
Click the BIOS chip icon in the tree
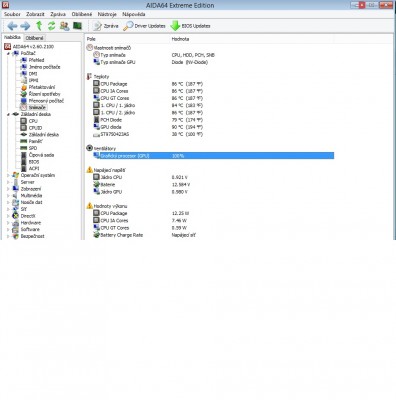(24, 162)
